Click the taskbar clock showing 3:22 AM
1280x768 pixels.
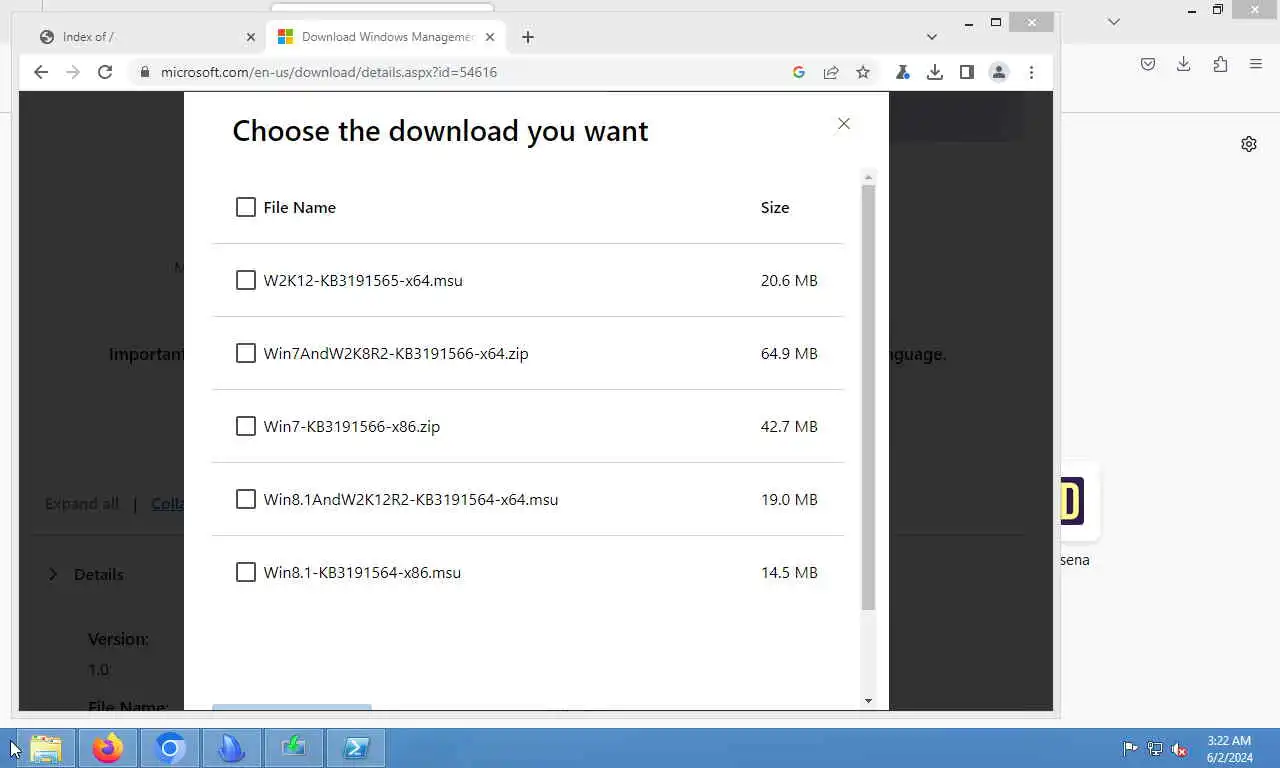coord(1229,748)
